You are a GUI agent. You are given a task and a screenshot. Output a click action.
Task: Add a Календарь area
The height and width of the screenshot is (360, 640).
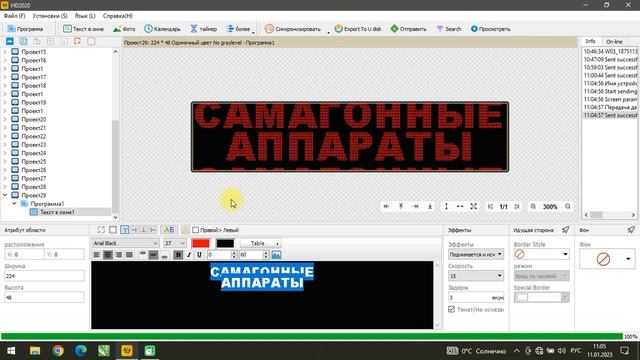pos(162,29)
